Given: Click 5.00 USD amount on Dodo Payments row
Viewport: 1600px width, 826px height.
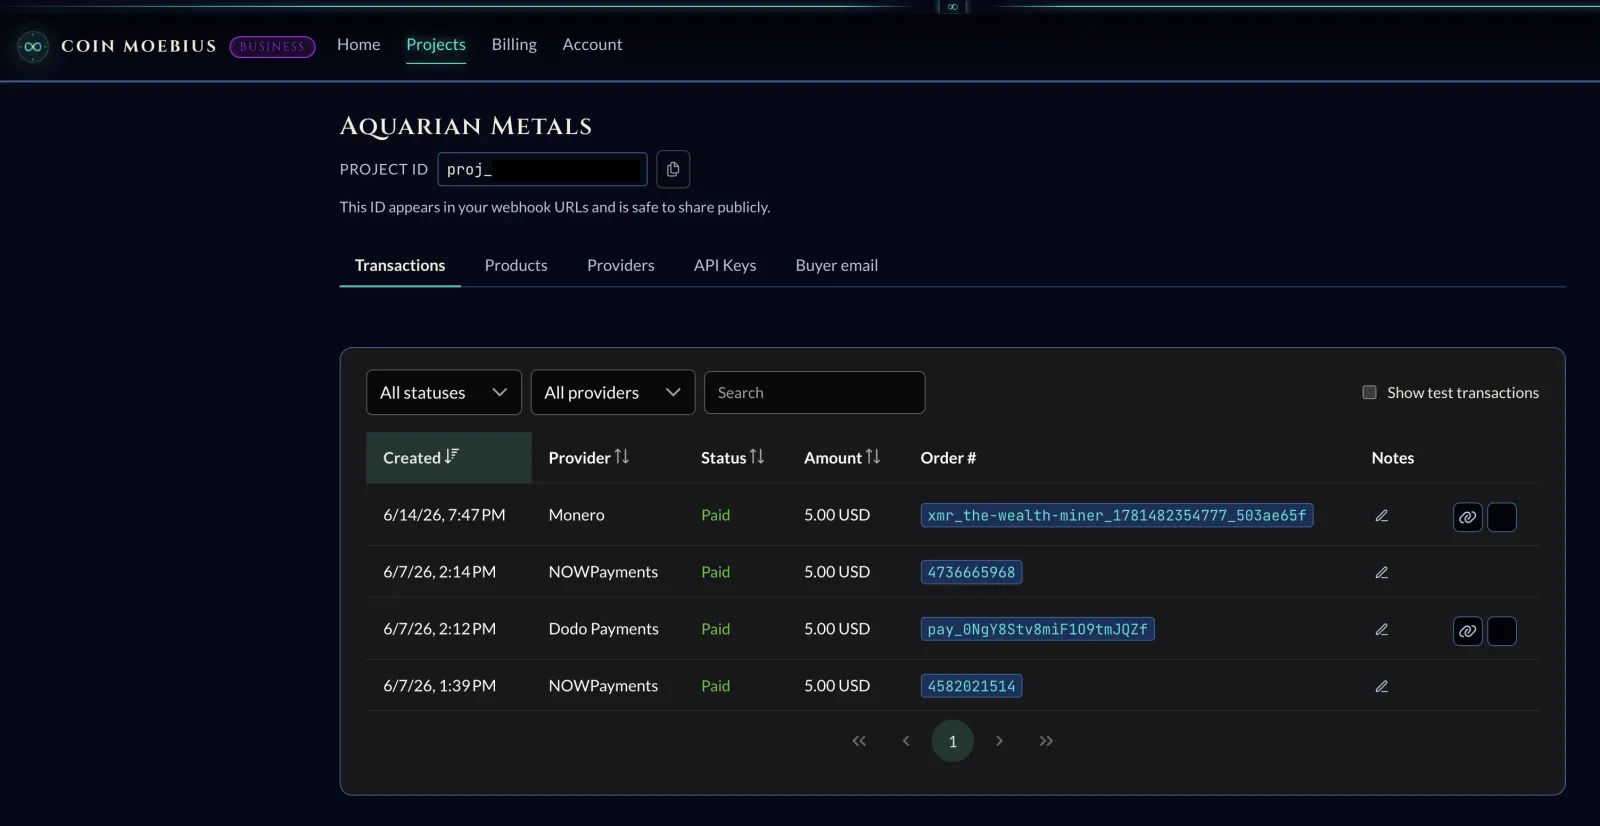Looking at the screenshot, I should tap(837, 629).
